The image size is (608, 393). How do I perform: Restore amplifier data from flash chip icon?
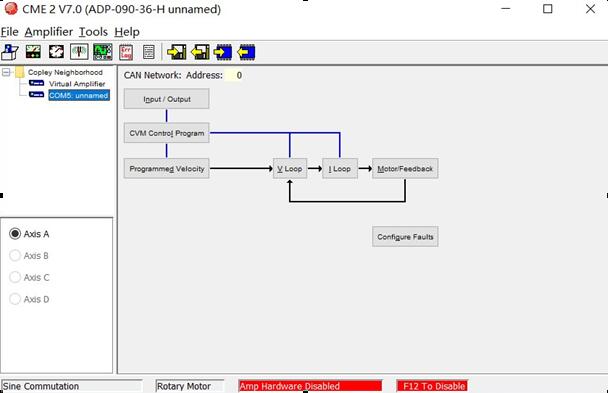[247, 52]
